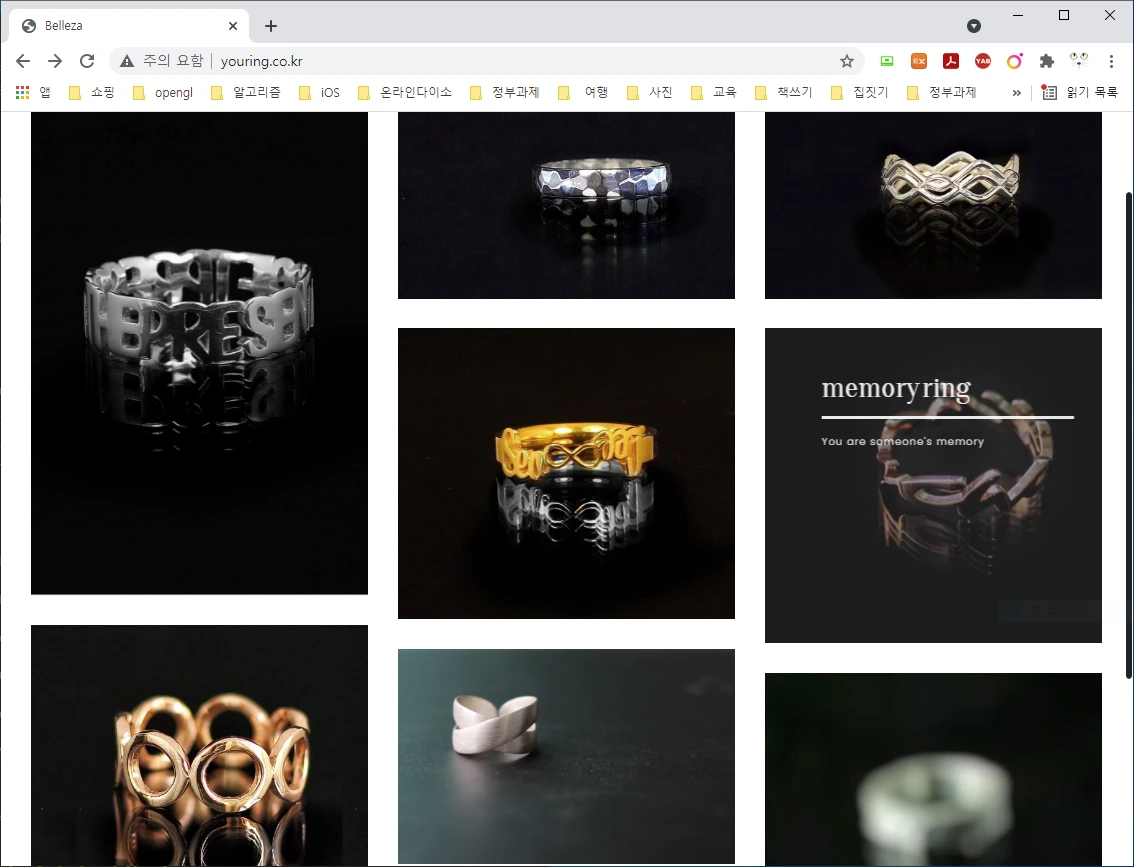This screenshot has height=867, width=1134.
Task: Open the hammered silver band ring image
Action: click(566, 205)
